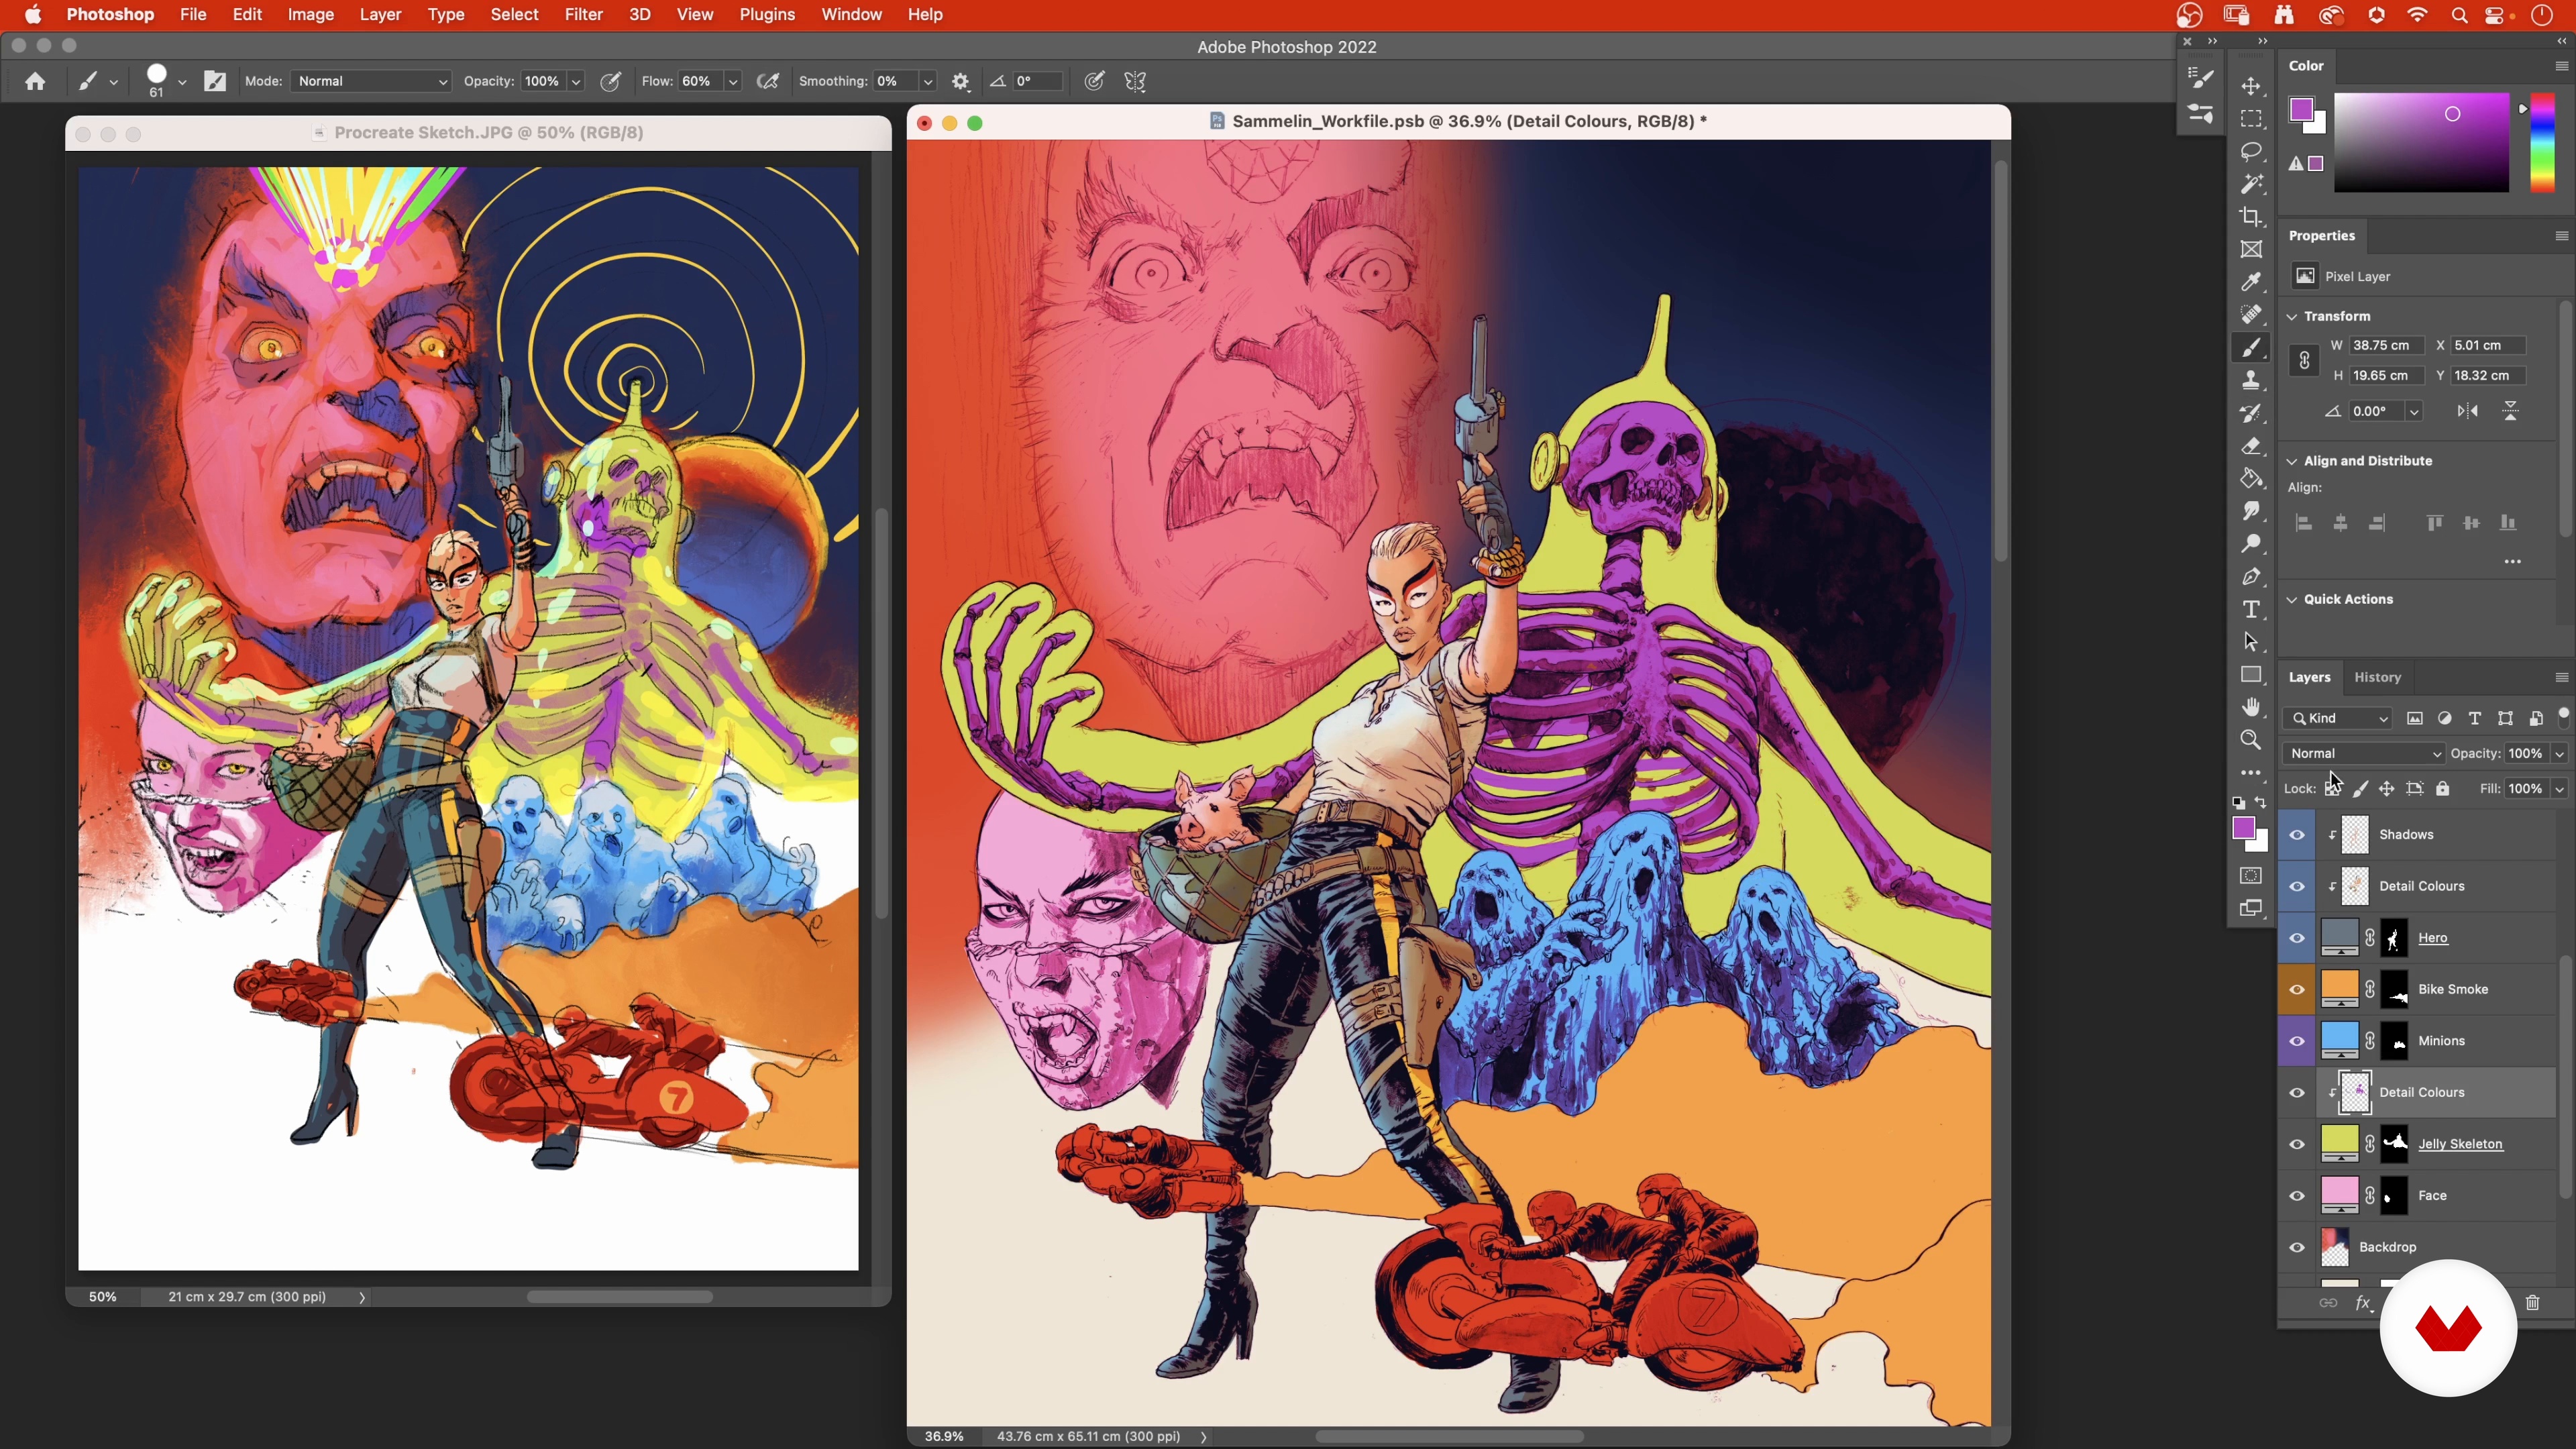Hide the Minions layer
The height and width of the screenshot is (1449, 2576).
coord(2297,1041)
